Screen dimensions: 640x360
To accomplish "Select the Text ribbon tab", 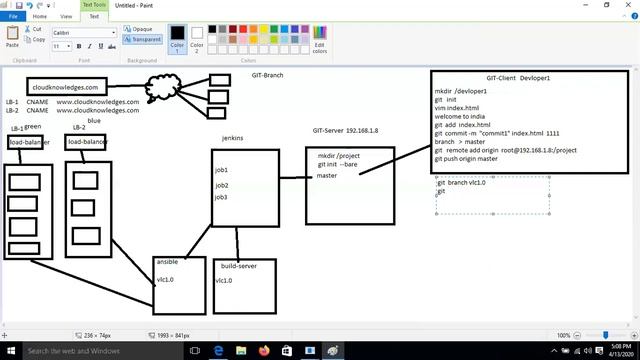I will click(x=94, y=16).
